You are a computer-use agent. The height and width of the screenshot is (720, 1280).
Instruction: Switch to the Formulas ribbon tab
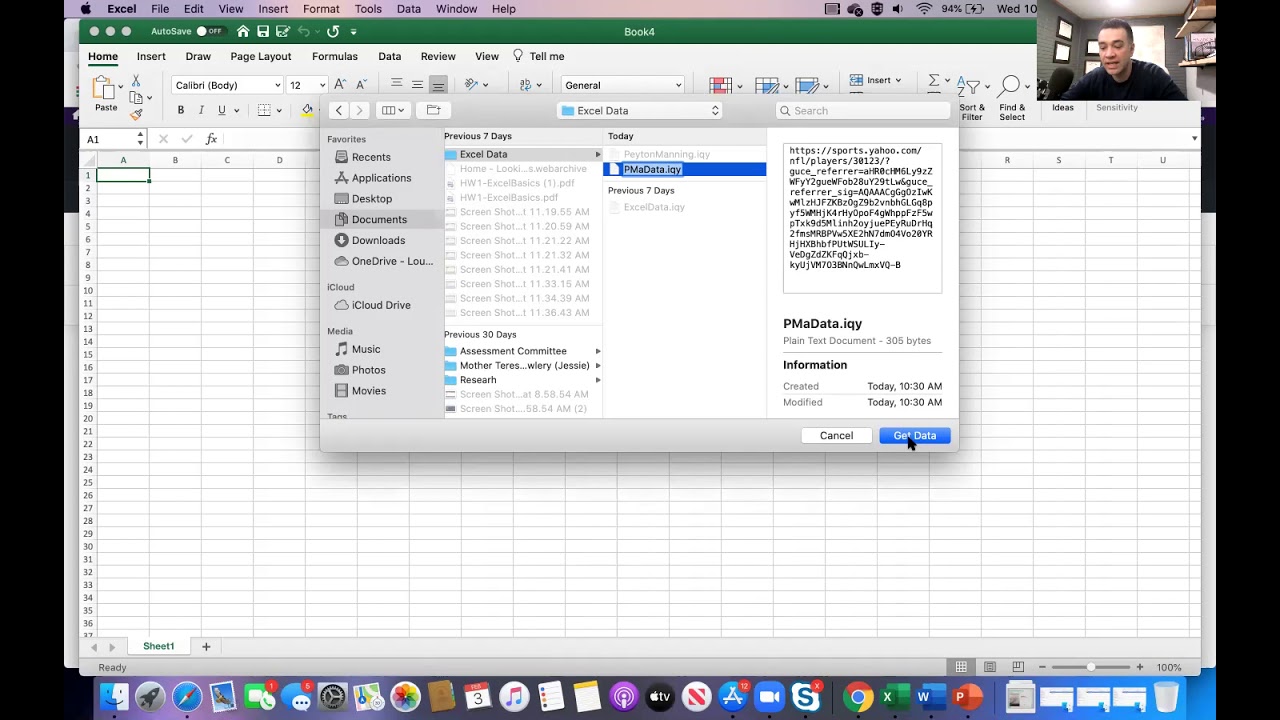click(334, 56)
